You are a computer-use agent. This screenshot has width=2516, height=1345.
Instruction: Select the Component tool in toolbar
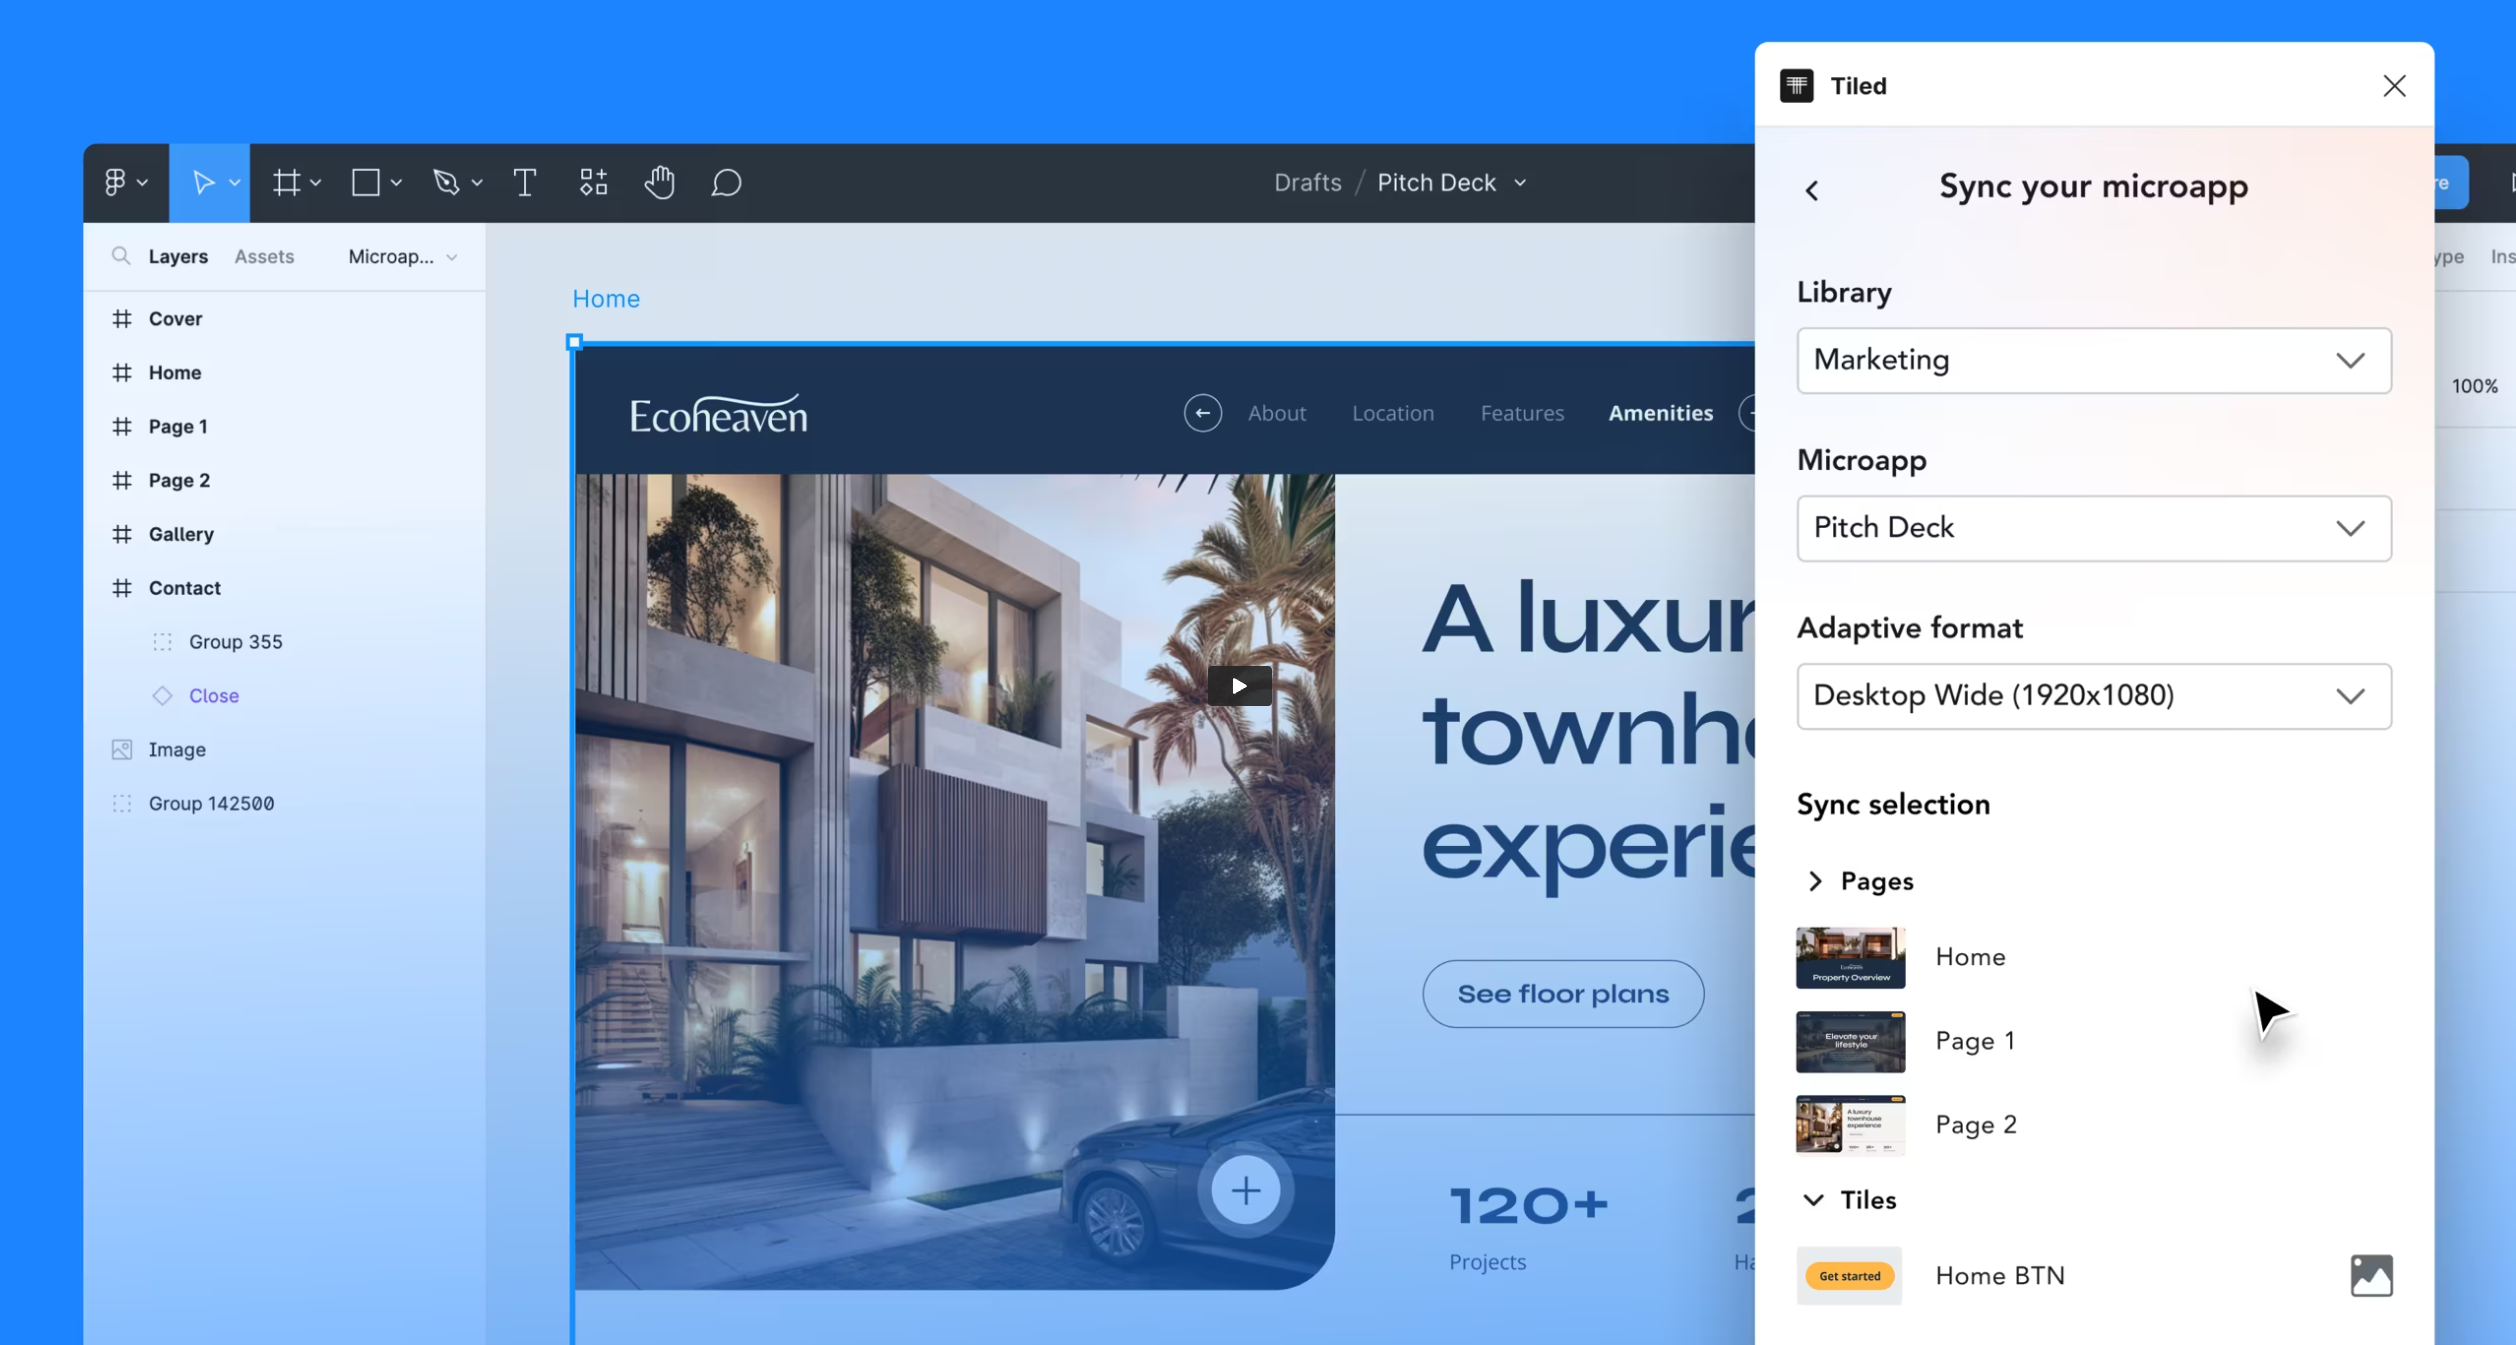click(x=592, y=181)
